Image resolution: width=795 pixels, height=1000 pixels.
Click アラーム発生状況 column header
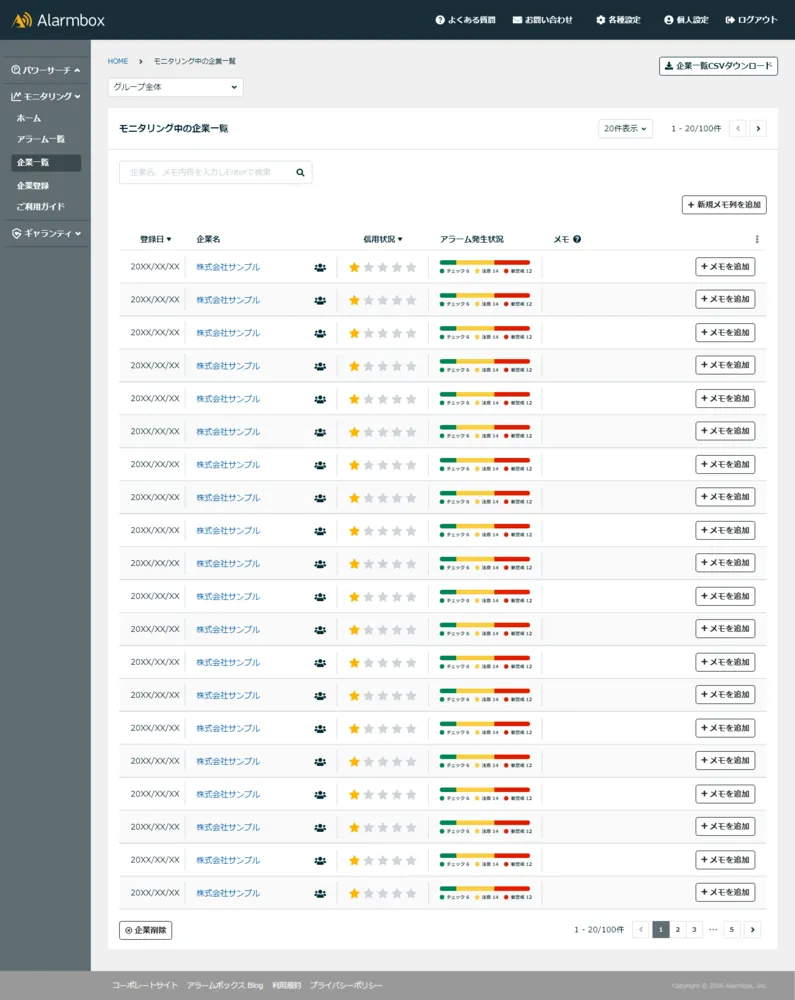[472, 239]
